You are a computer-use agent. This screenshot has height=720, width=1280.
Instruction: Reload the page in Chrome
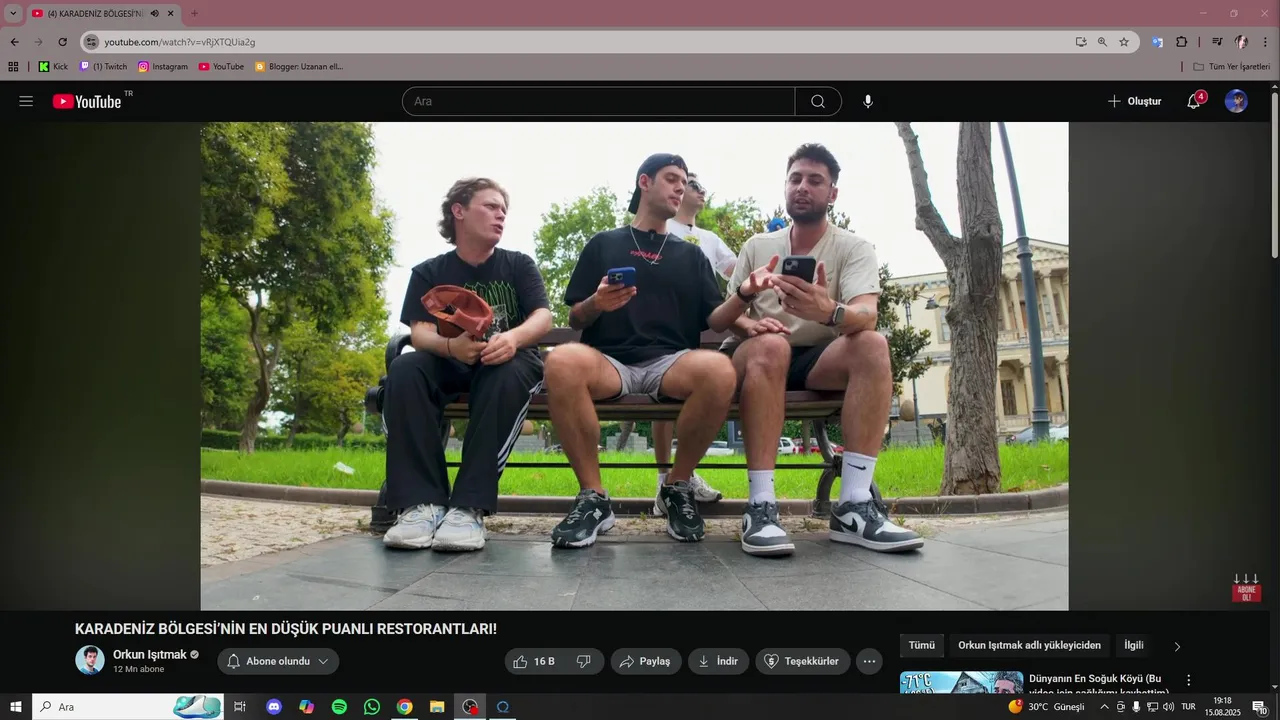(62, 42)
